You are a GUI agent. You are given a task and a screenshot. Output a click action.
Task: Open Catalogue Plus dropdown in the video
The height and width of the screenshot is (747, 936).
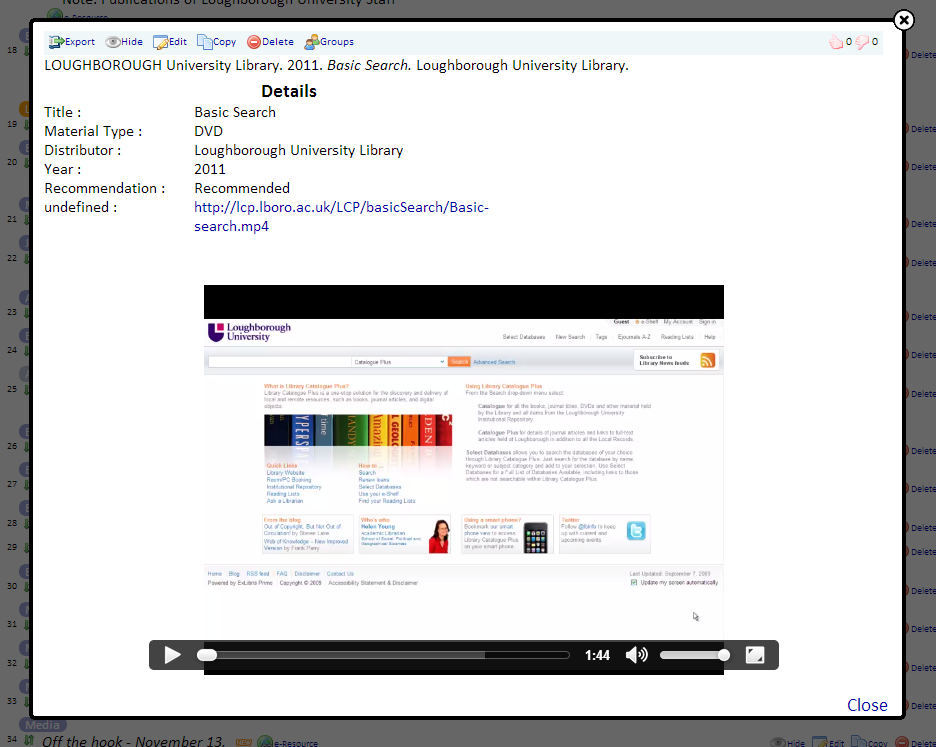point(398,361)
